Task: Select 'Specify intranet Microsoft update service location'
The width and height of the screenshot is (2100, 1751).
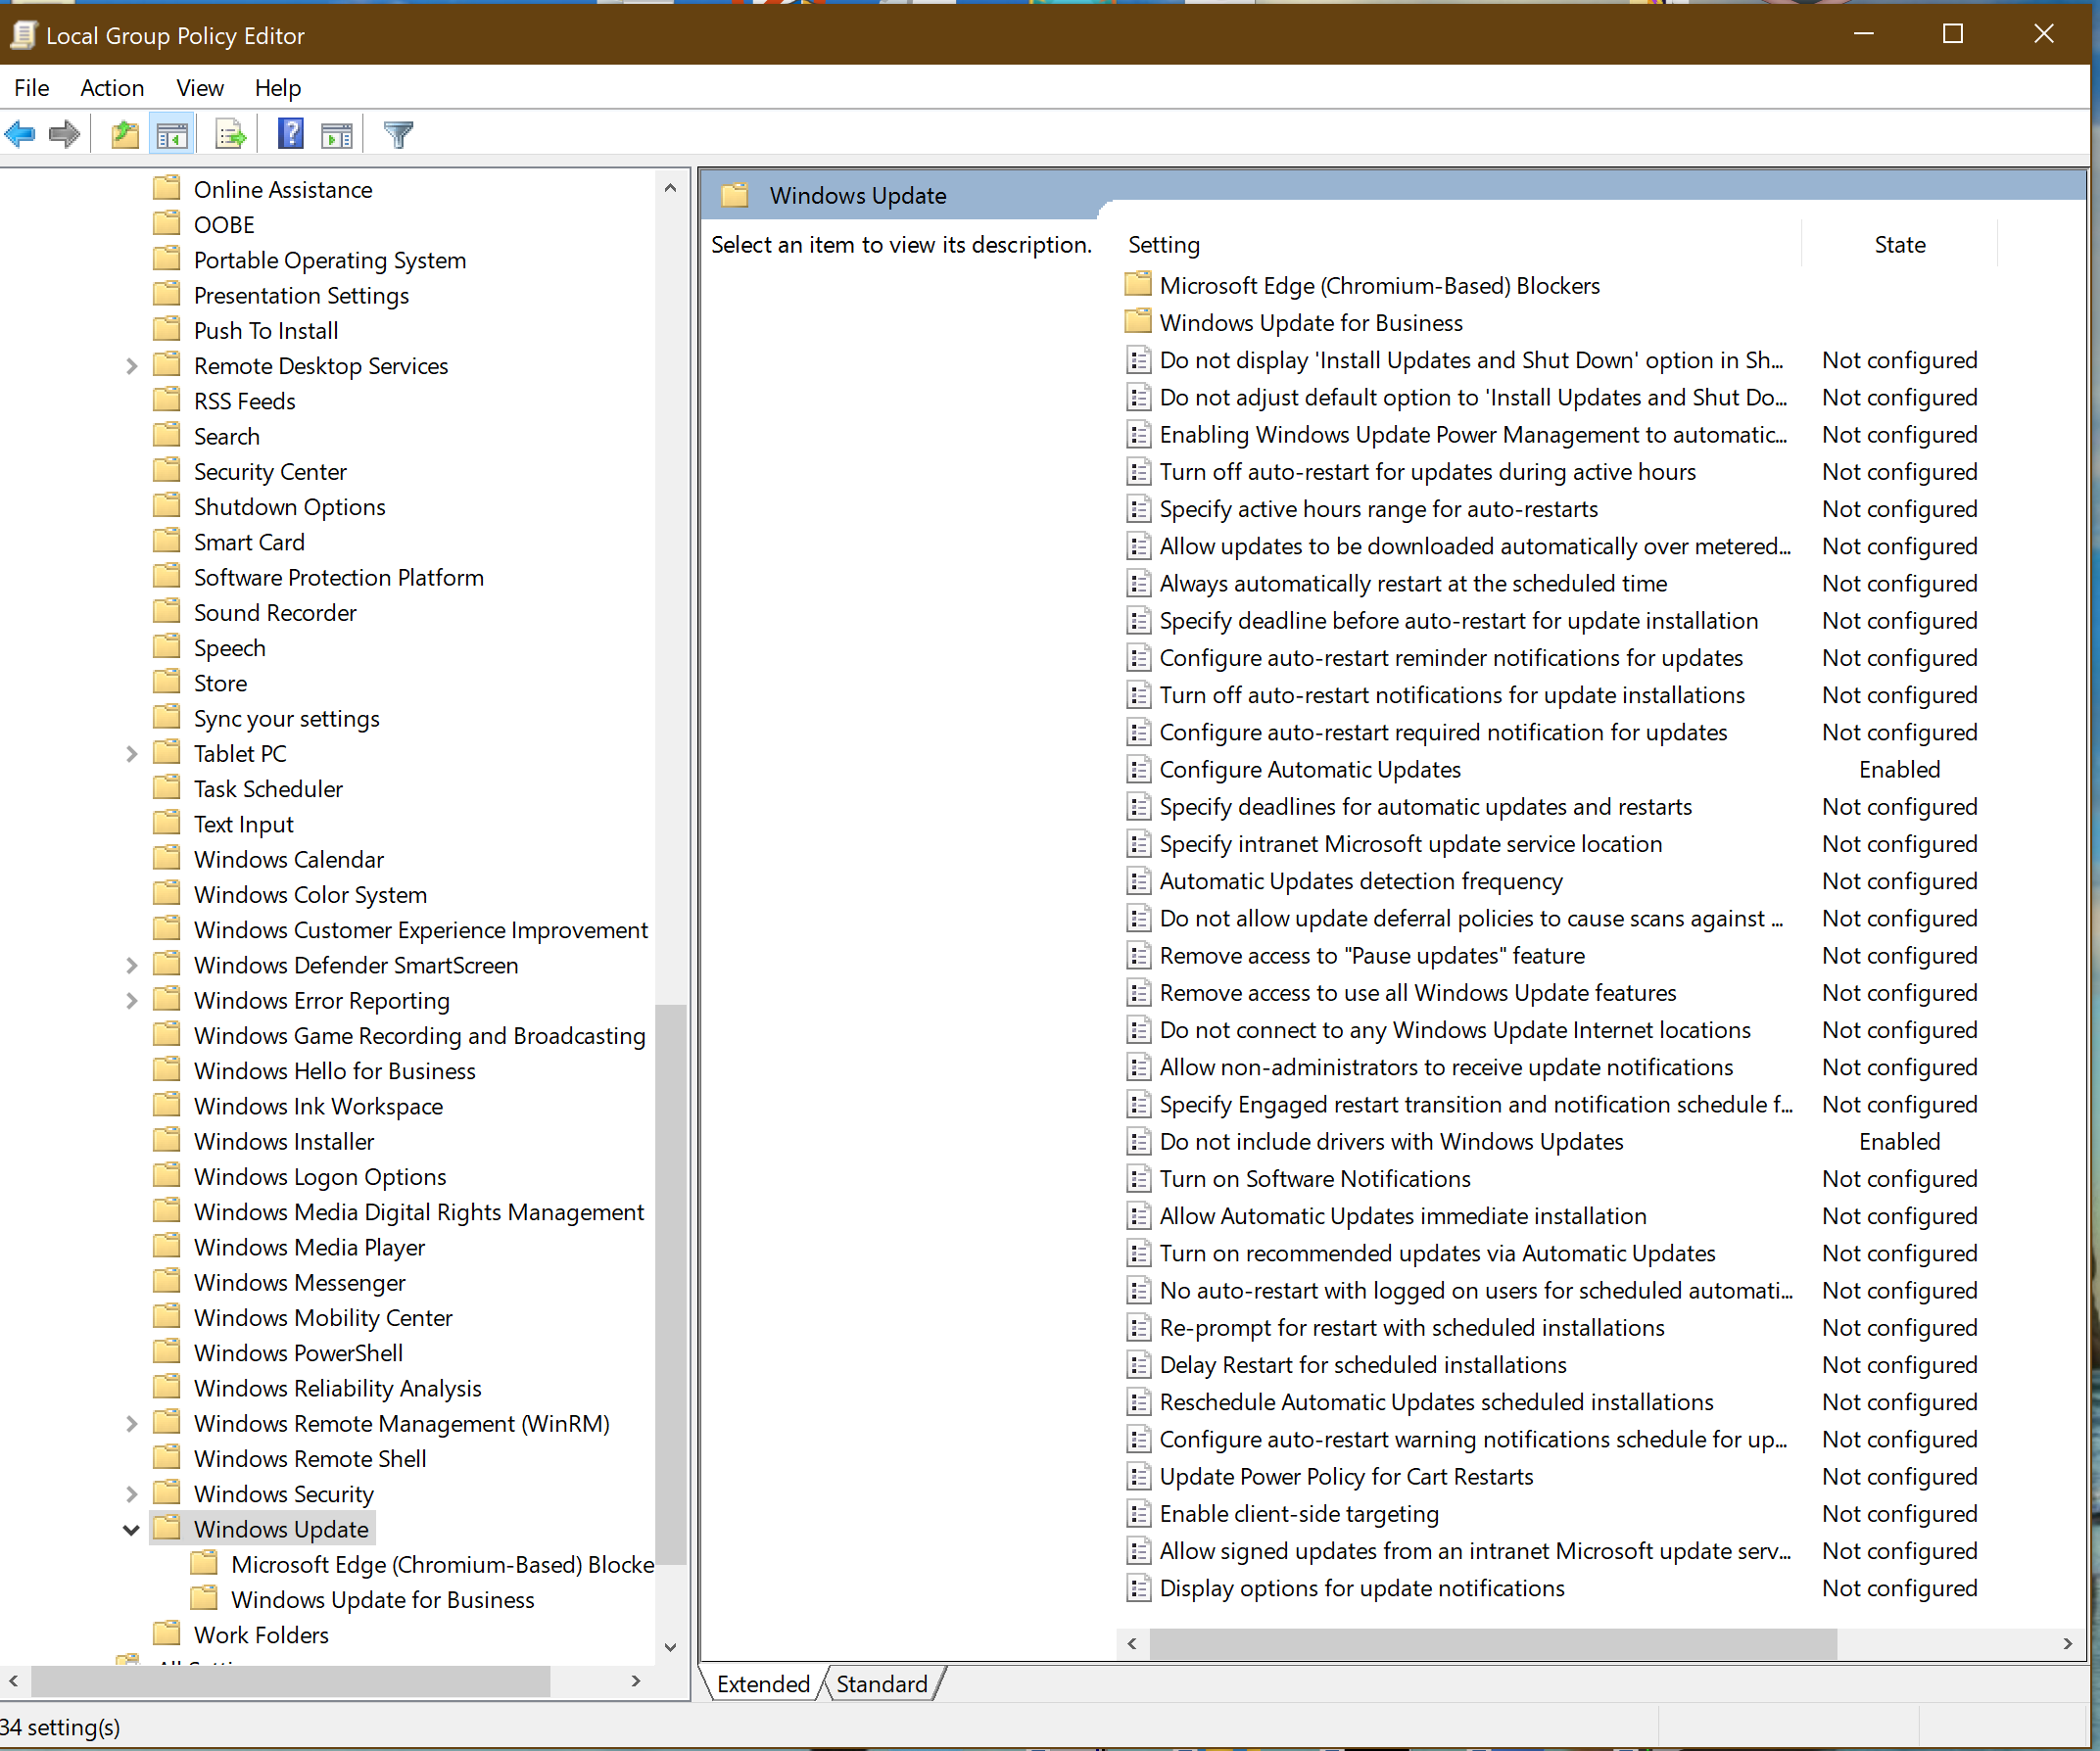Action: 1411,844
